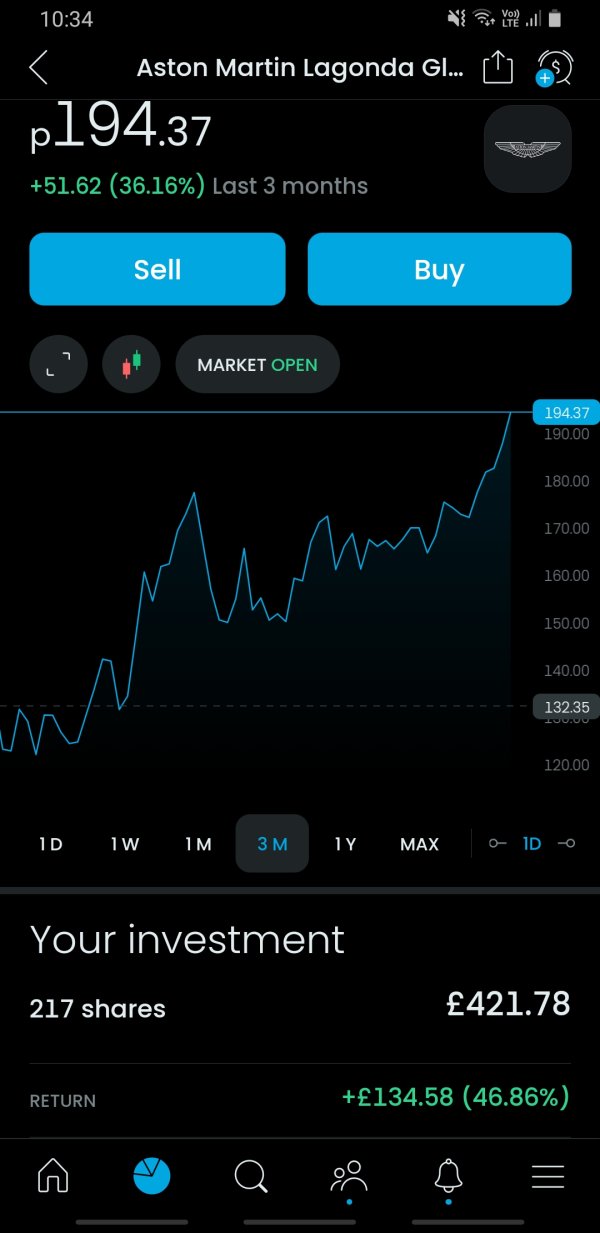Screen dimensions: 600x1233
Task: Select the 1W time range
Action: (125, 844)
